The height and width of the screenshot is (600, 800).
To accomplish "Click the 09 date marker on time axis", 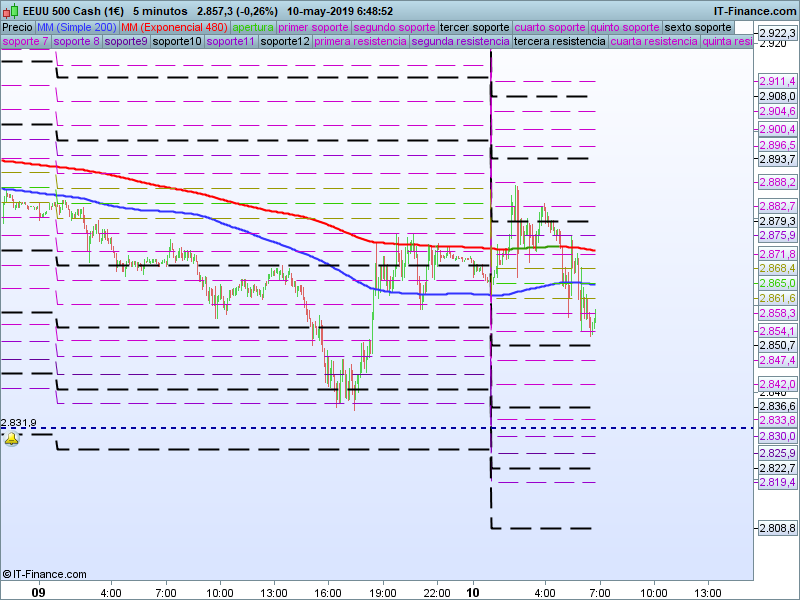I will (38, 592).
